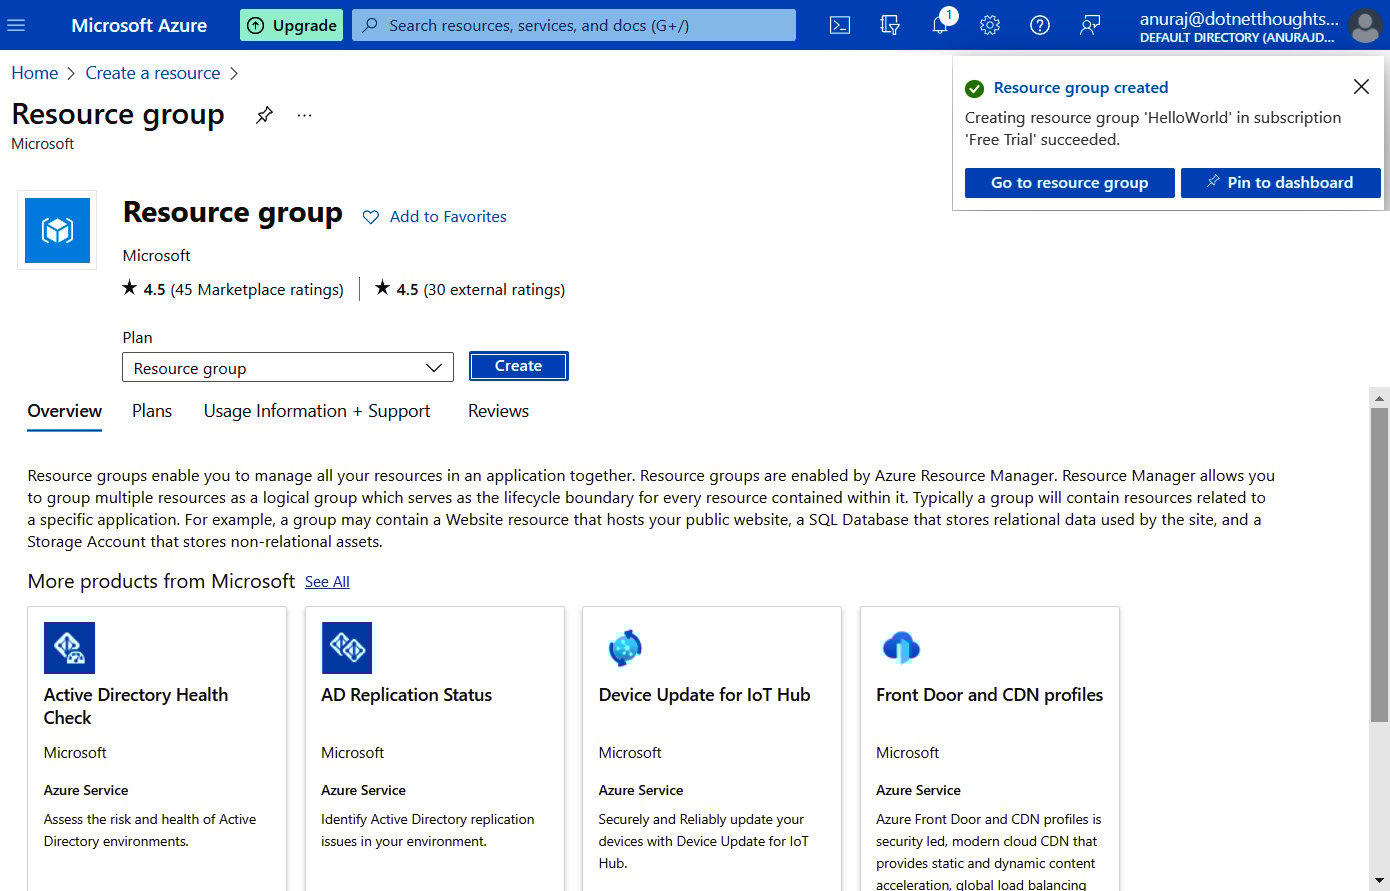
Task: Click the AD Replication Status icon
Action: tap(347, 648)
